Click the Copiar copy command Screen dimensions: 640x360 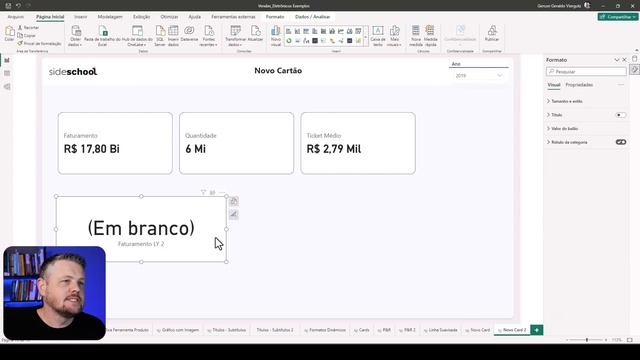27,36
